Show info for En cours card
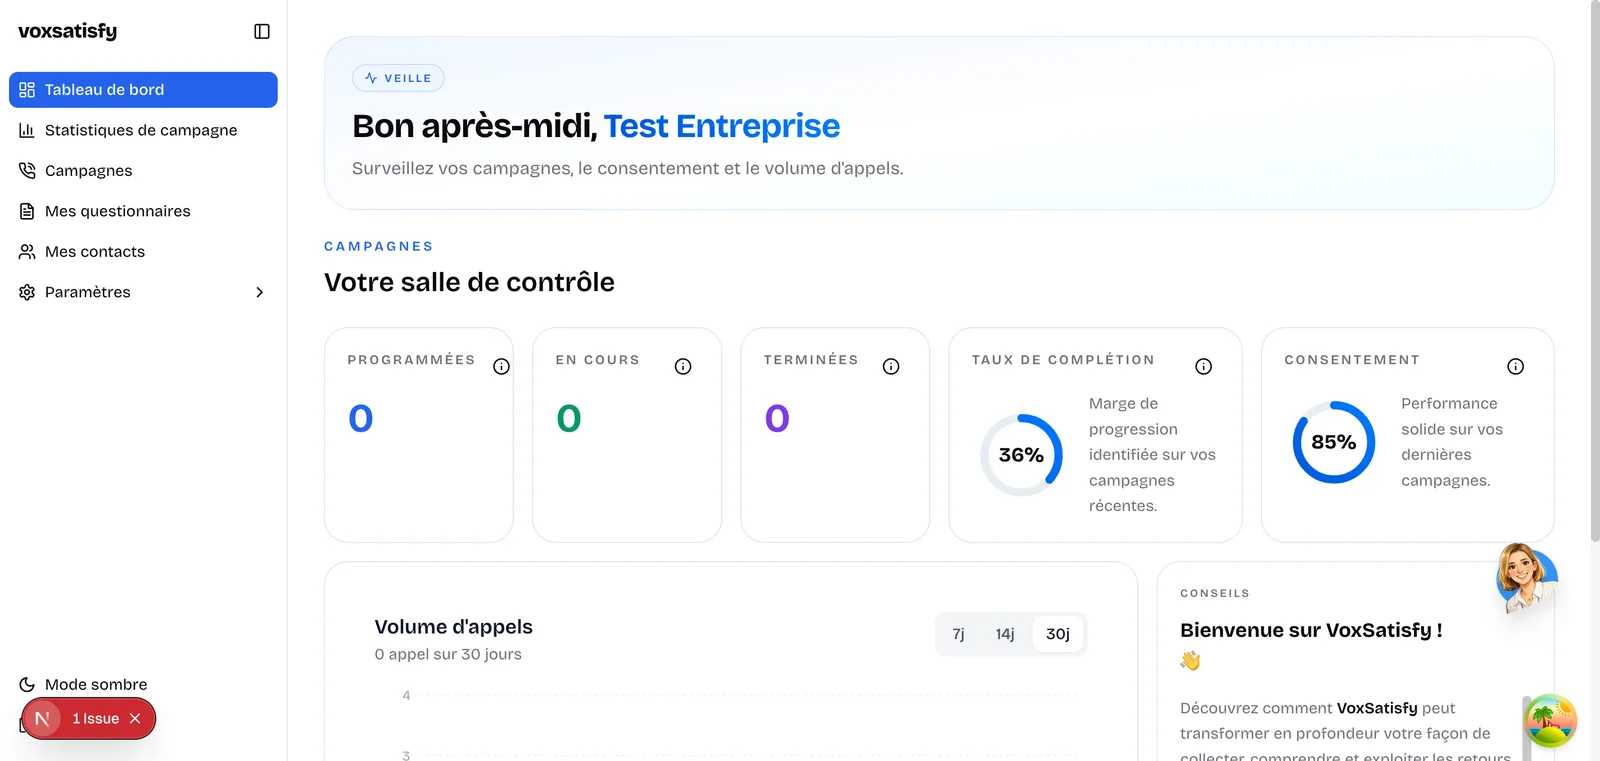 [x=683, y=367]
